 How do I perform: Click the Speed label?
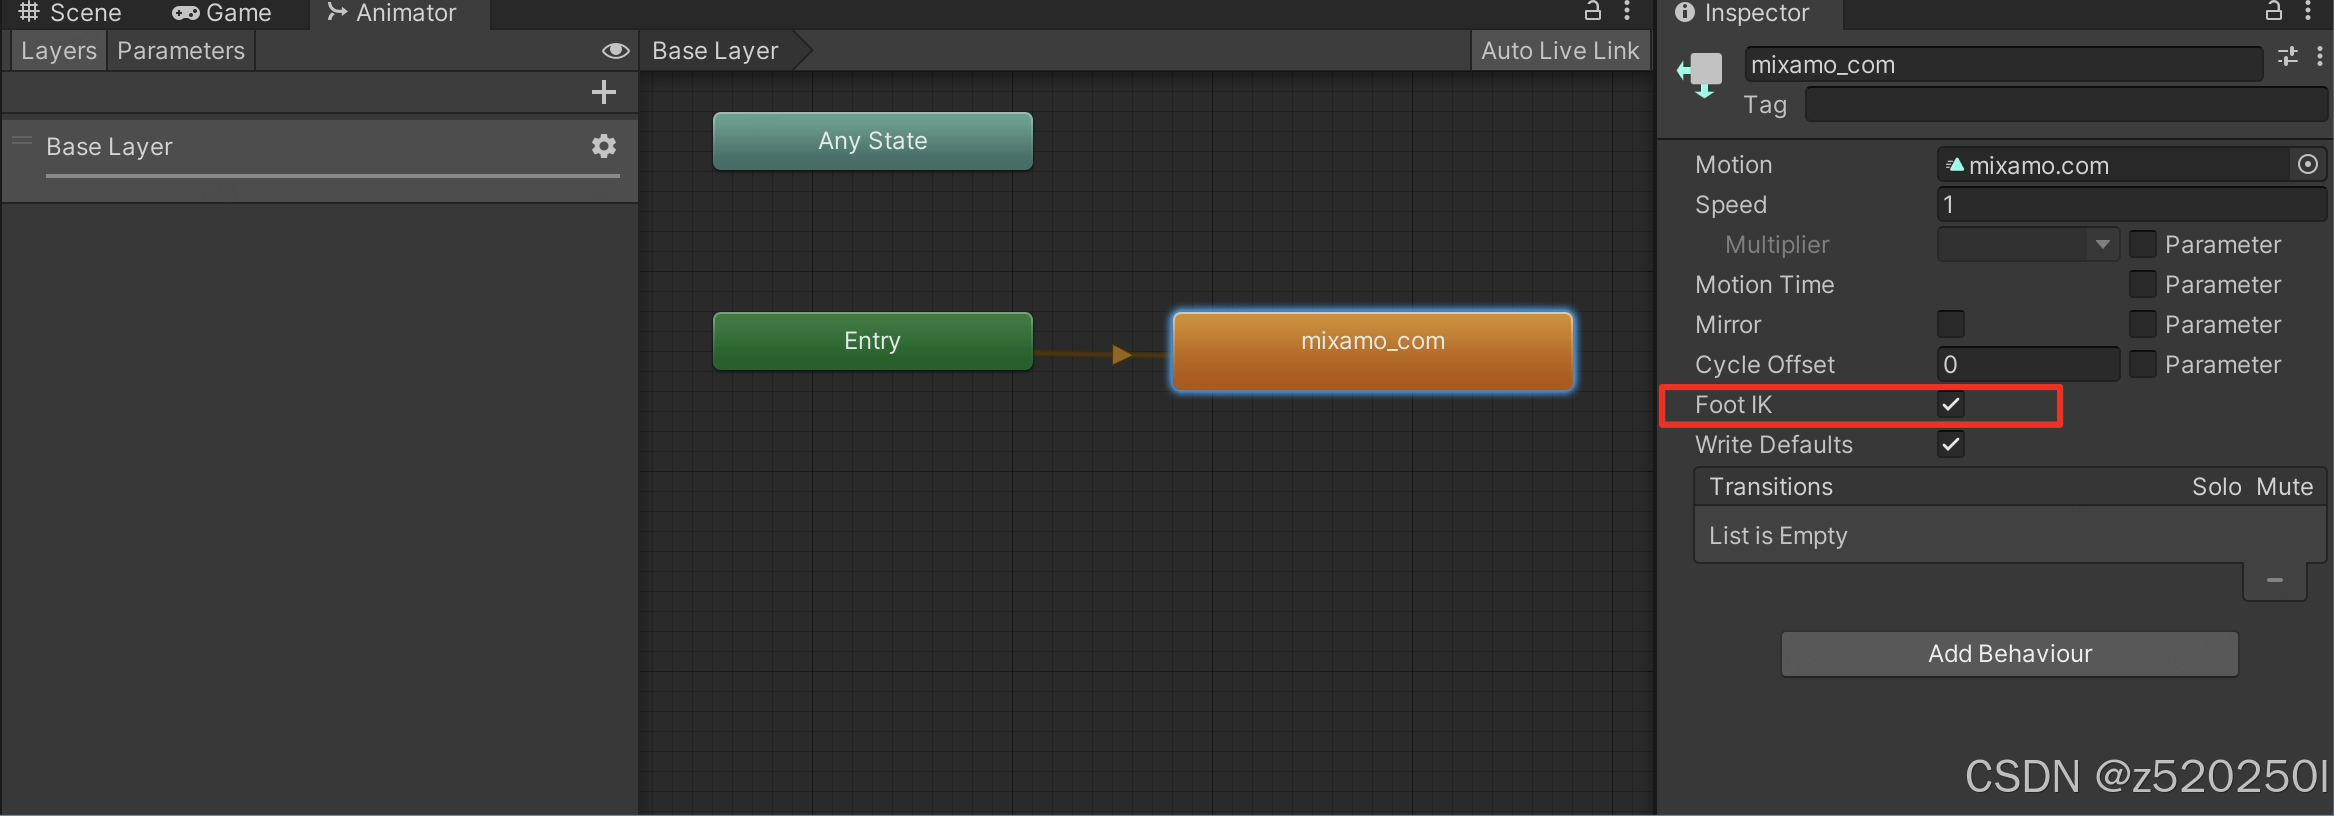(x=1731, y=205)
